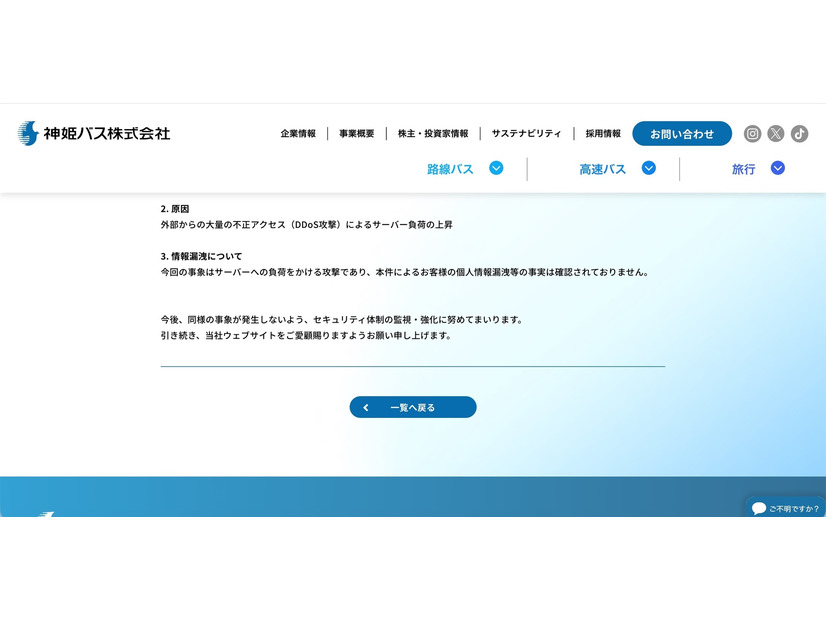Screen dimensions: 826x620
Task: Open the ご不明ですか? chat bubble
Action: [785, 508]
